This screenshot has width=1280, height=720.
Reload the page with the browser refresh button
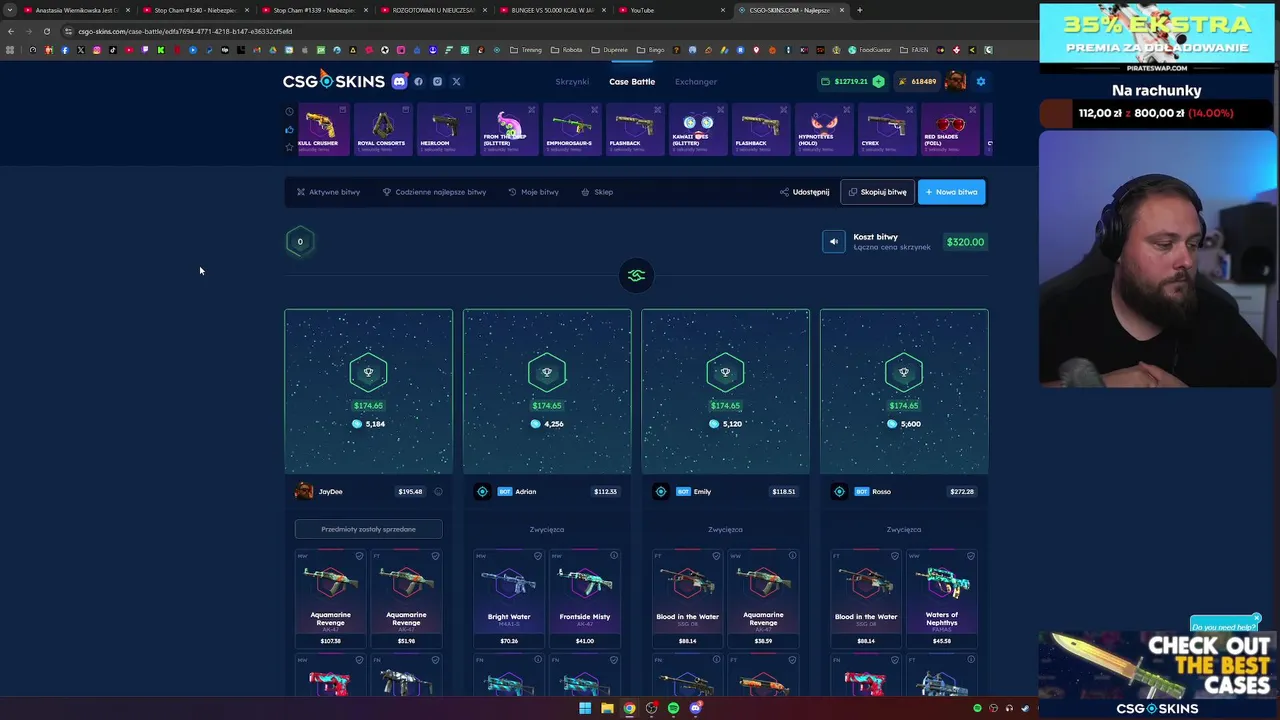(x=46, y=31)
